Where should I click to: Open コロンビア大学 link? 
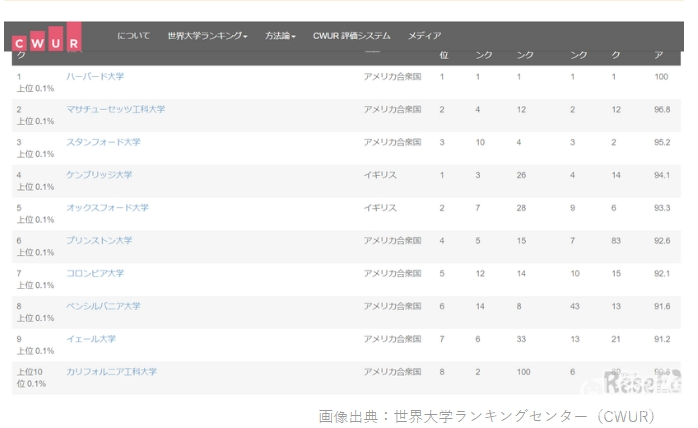click(95, 273)
